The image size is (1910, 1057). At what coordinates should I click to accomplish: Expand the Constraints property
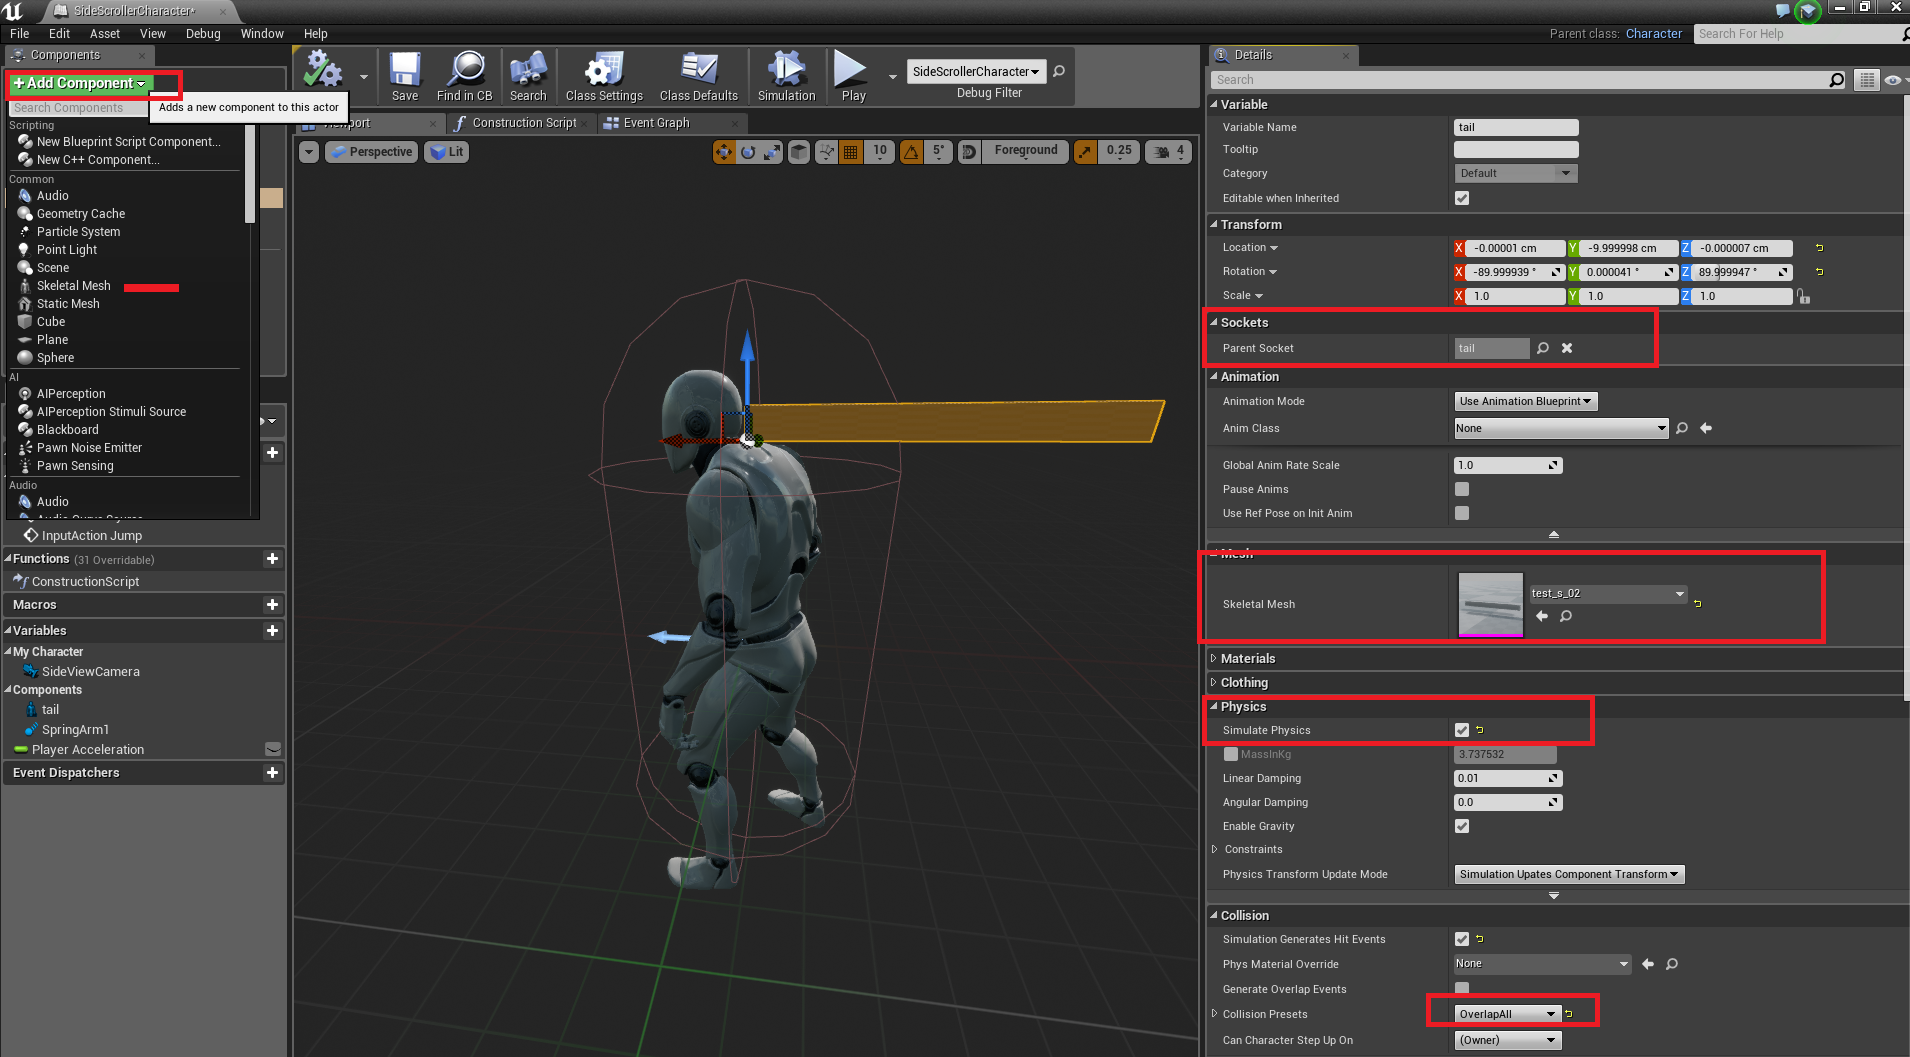coord(1215,849)
